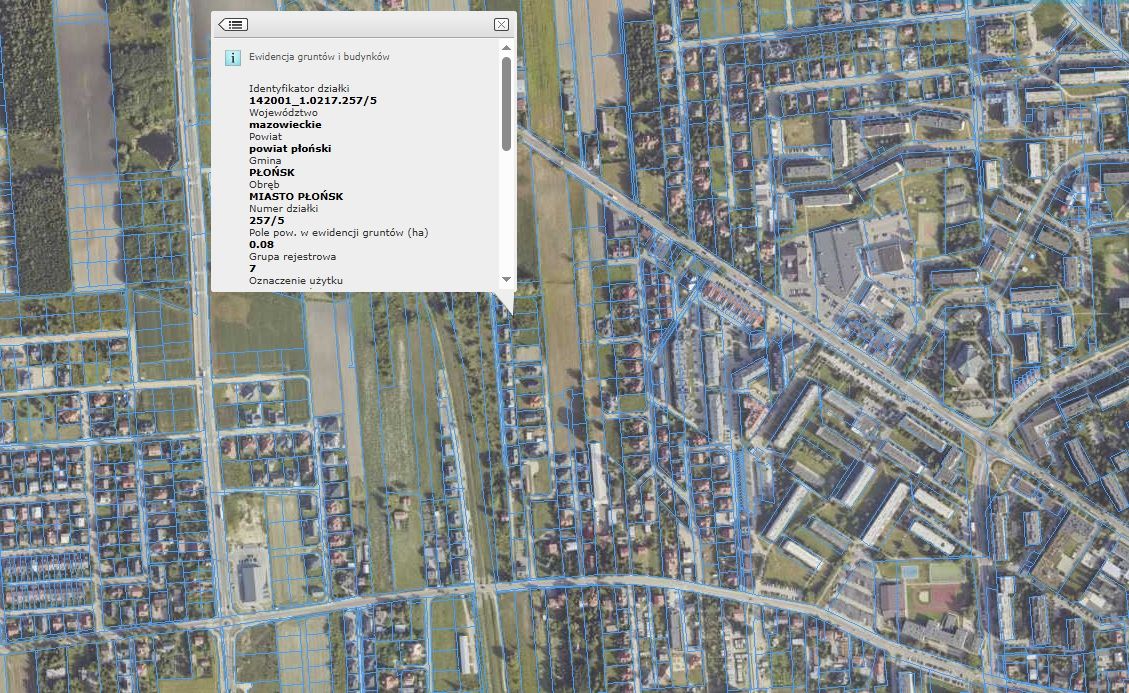Image resolution: width=1129 pixels, height=693 pixels.
Task: Click the parcel number 257/5 value
Action: 266,220
